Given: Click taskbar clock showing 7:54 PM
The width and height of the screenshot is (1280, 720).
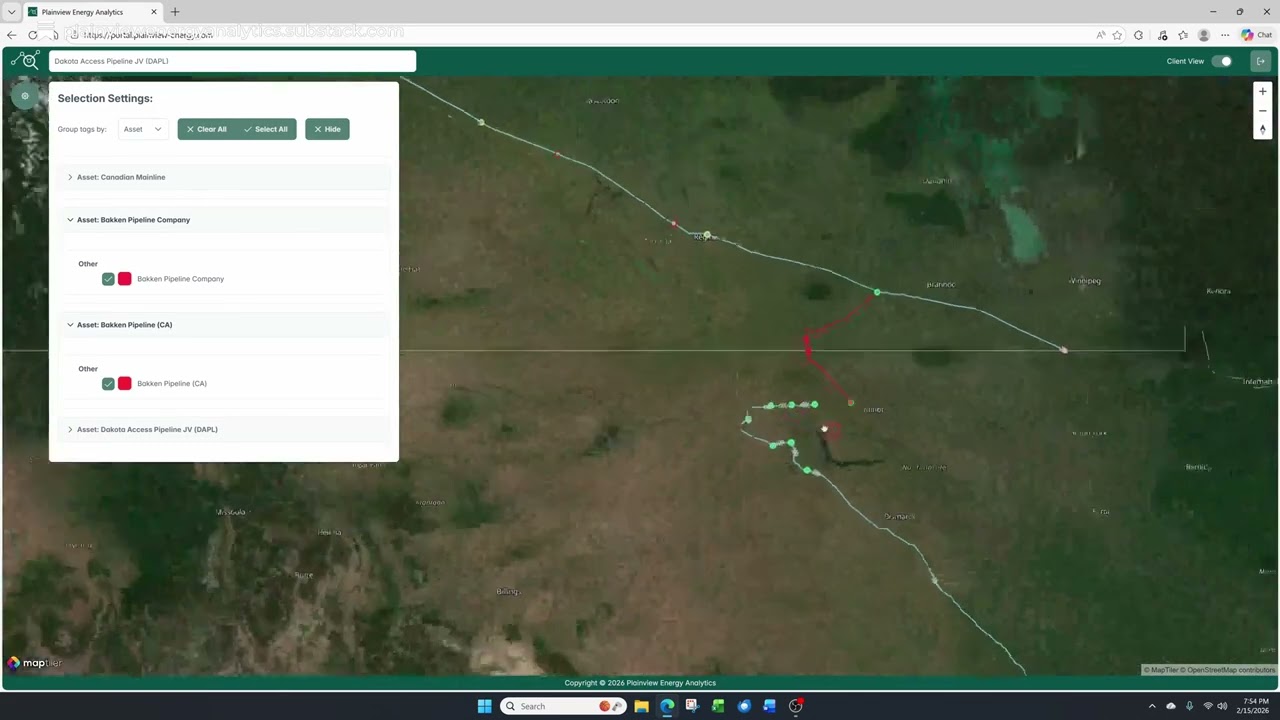Looking at the screenshot, I should (1255, 706).
